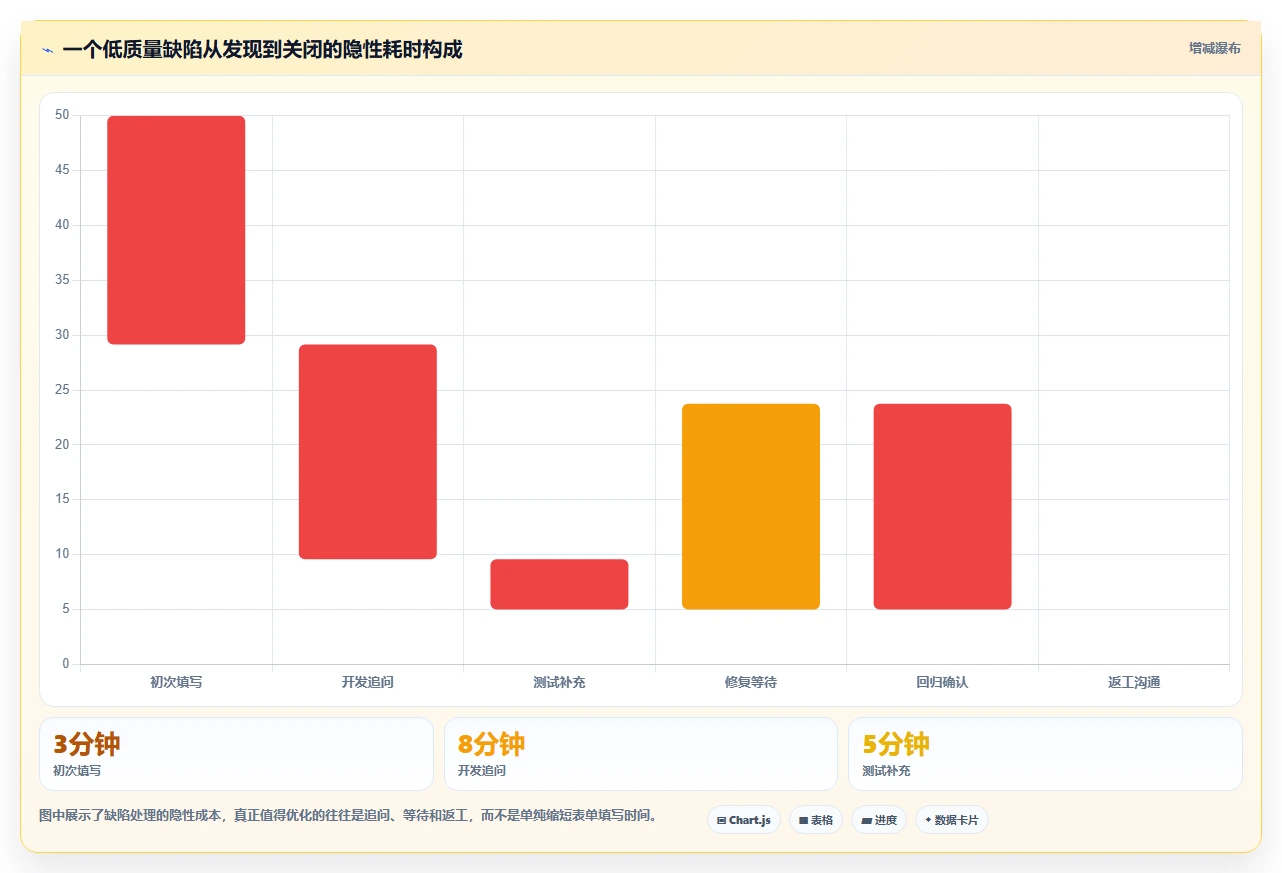Select the red 回归确认 bar
1282x873 pixels.
point(942,506)
